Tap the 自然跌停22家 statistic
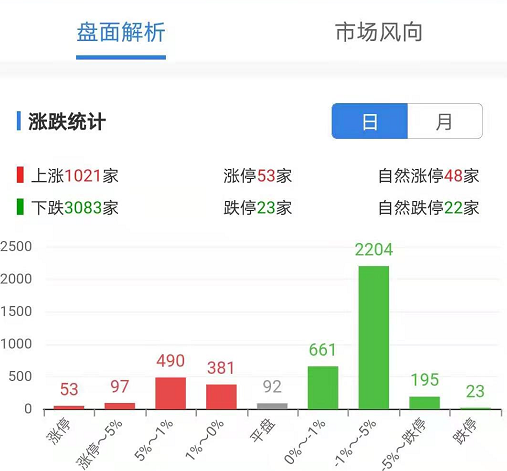Screen dimensions: 507x471 429,208
